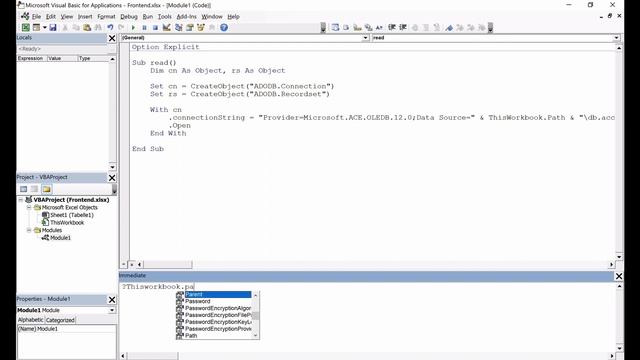
Task: Switch to Full Module View button below code
Action: coord(132,264)
